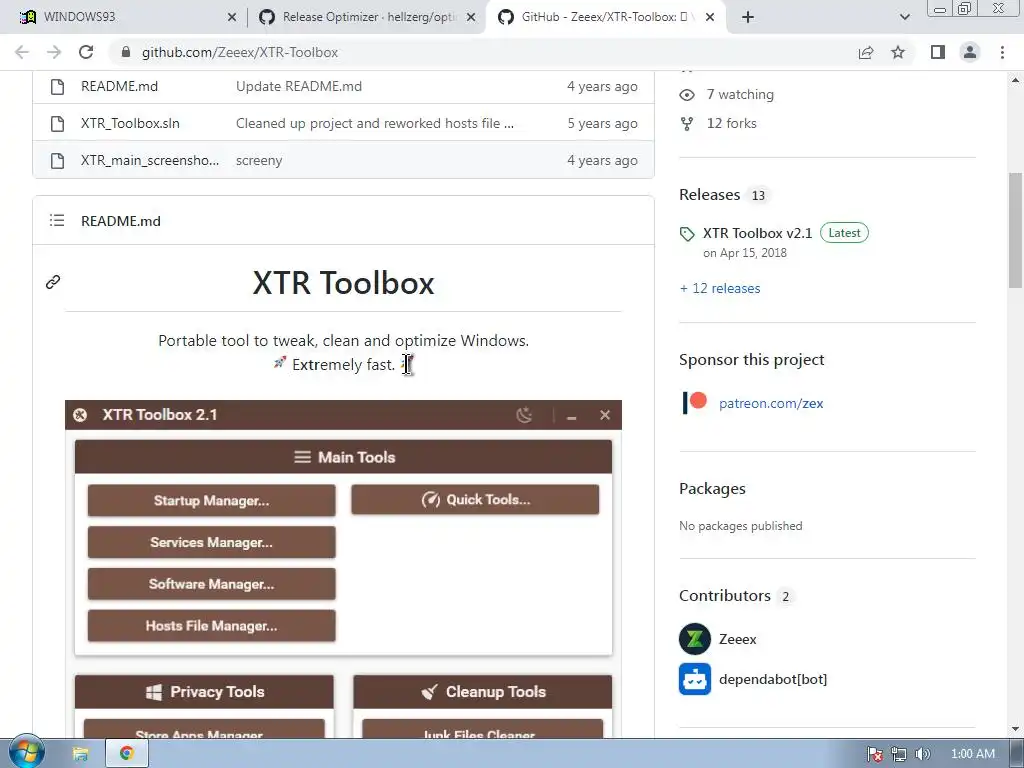Reload the current page

coord(86,52)
